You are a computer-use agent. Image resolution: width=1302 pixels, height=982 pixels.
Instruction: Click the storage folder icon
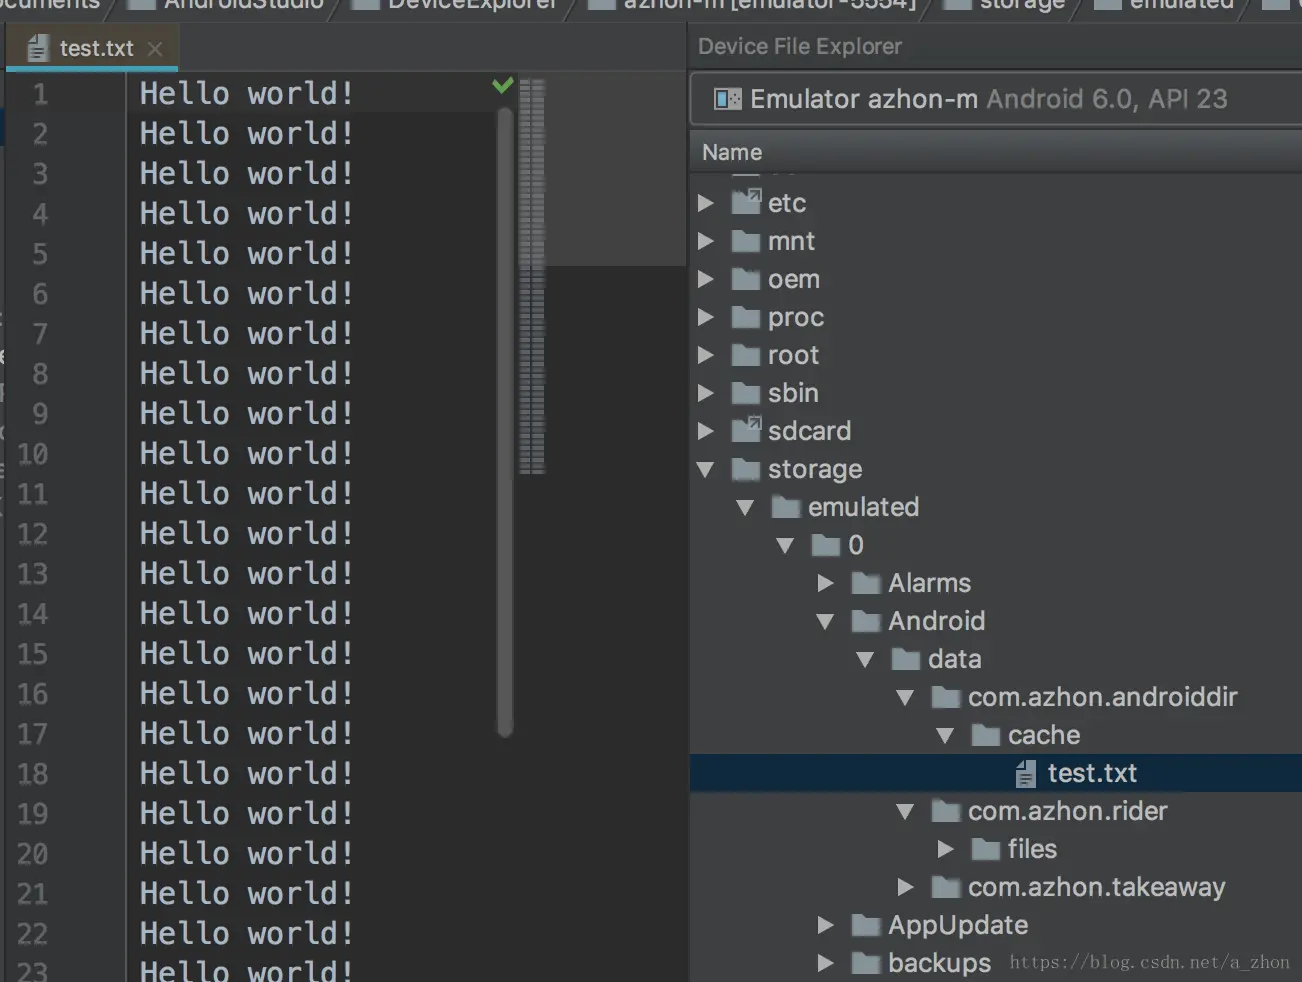pos(746,469)
